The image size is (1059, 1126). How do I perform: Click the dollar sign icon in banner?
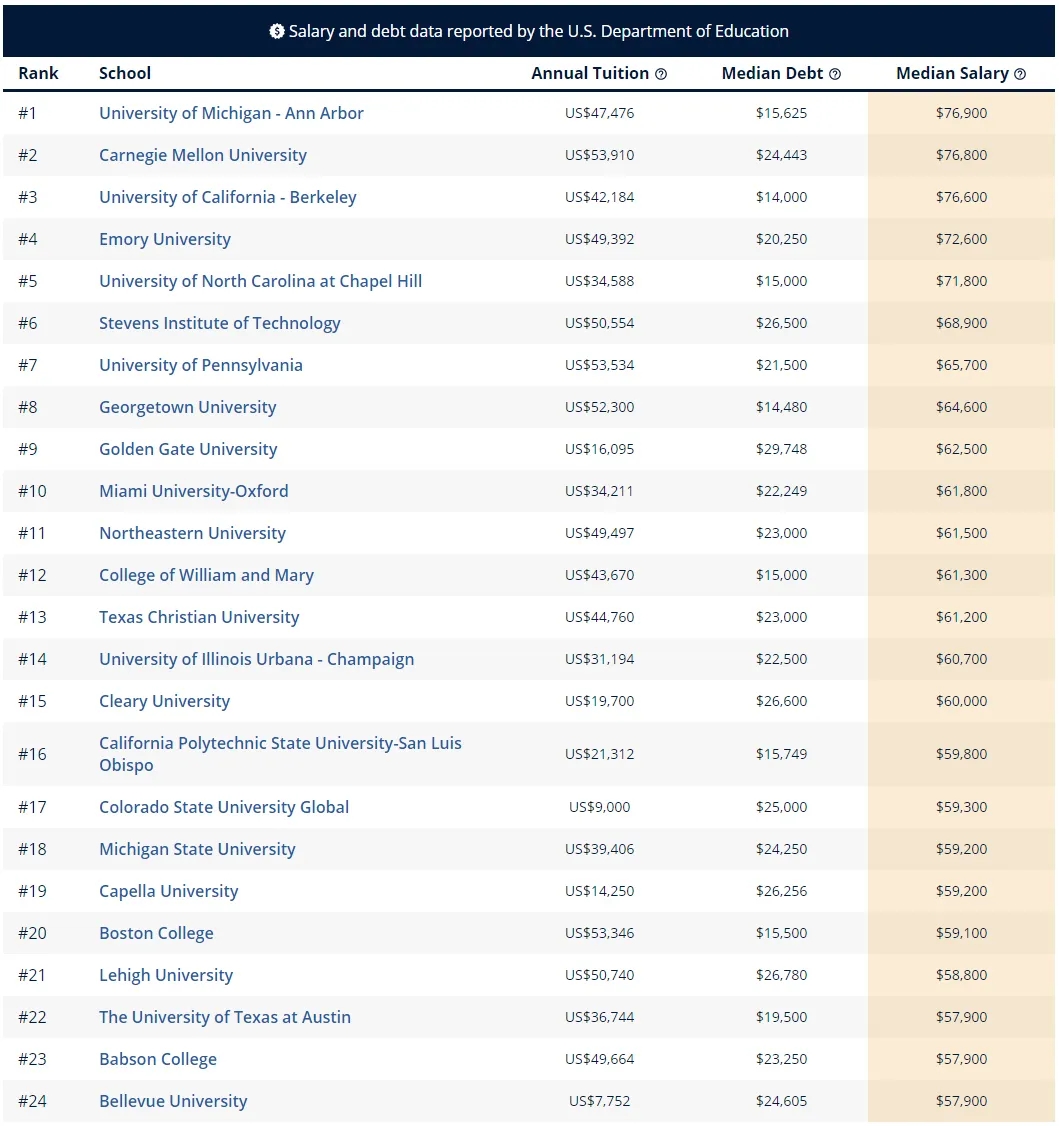(x=277, y=31)
